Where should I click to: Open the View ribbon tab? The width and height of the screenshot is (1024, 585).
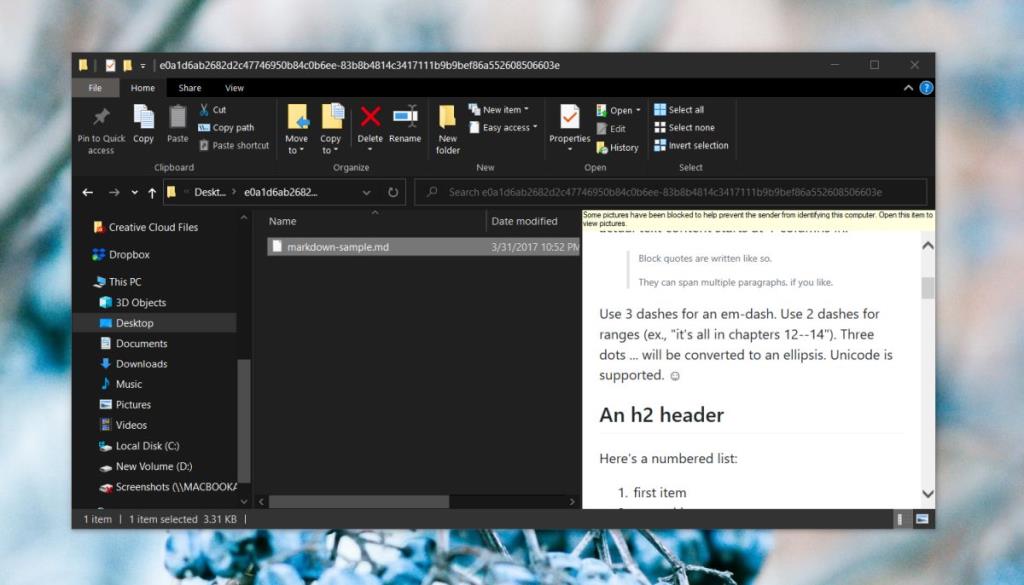point(234,87)
